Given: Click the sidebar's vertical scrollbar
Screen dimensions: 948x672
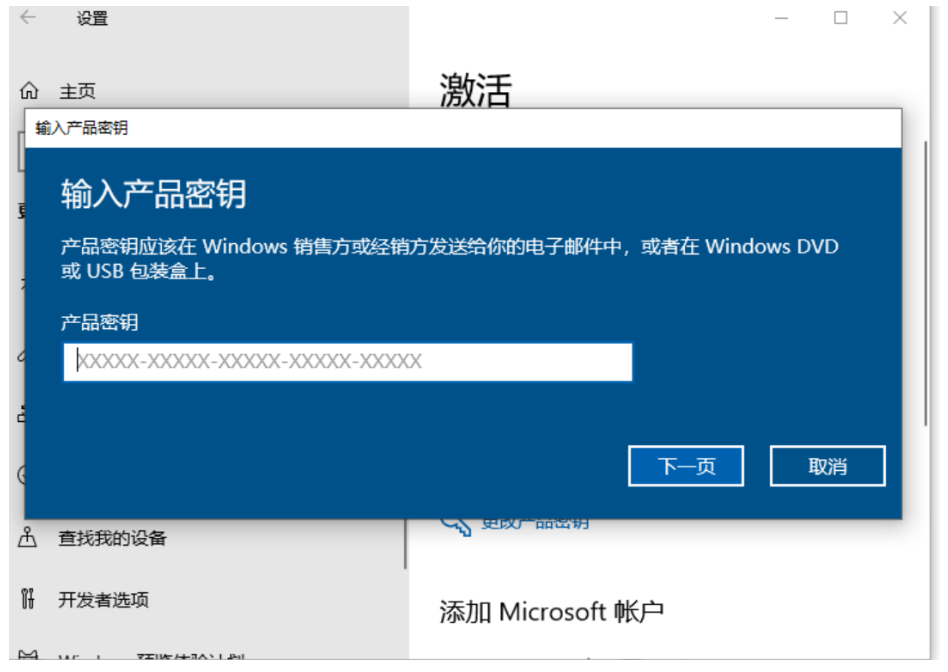Looking at the screenshot, I should (405, 543).
